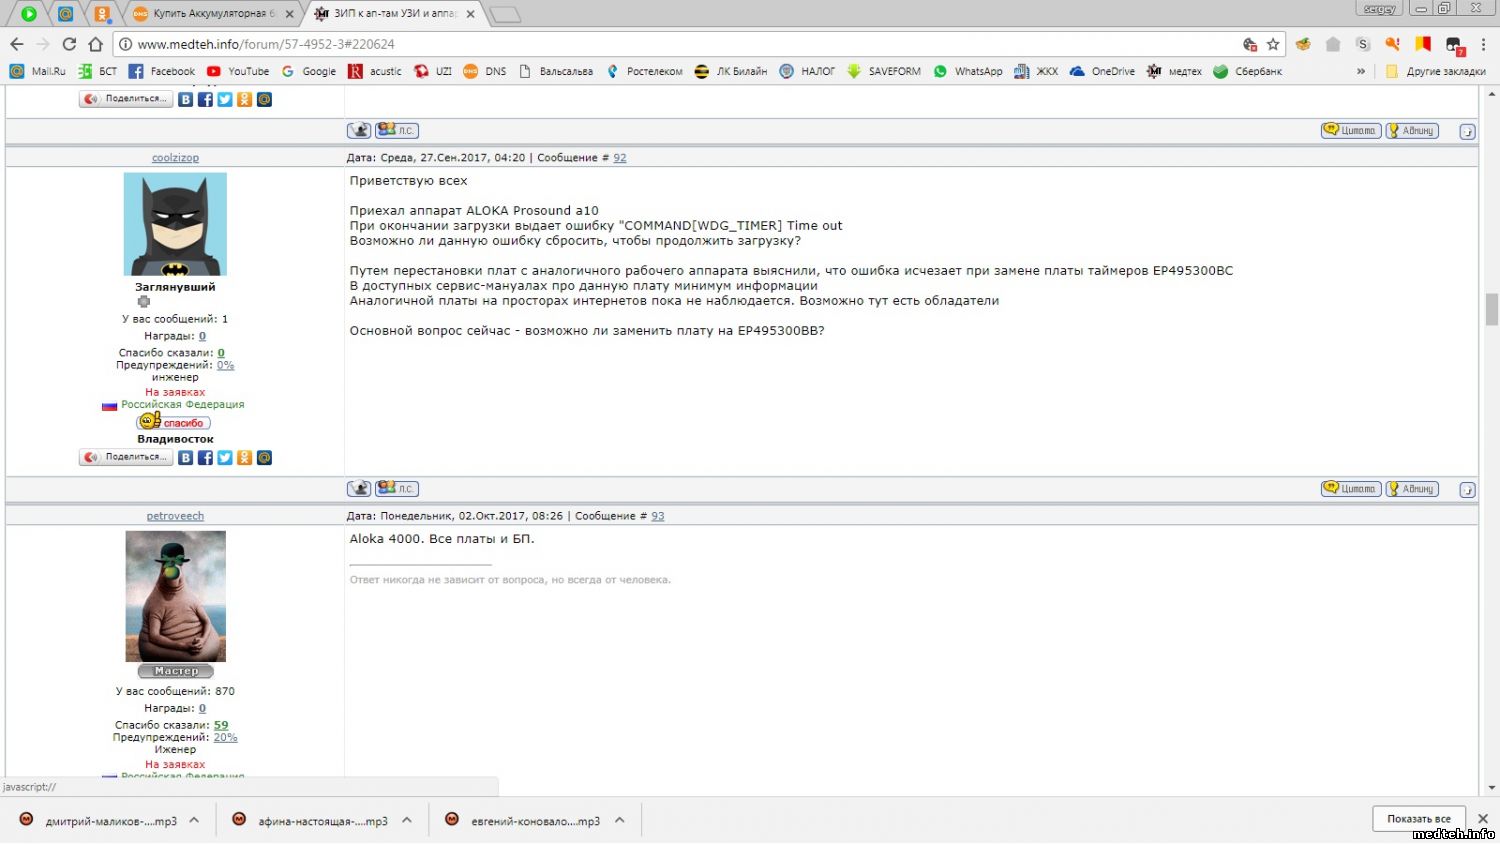
Task: Open the YouTube bookmark
Action: pyautogui.click(x=238, y=71)
